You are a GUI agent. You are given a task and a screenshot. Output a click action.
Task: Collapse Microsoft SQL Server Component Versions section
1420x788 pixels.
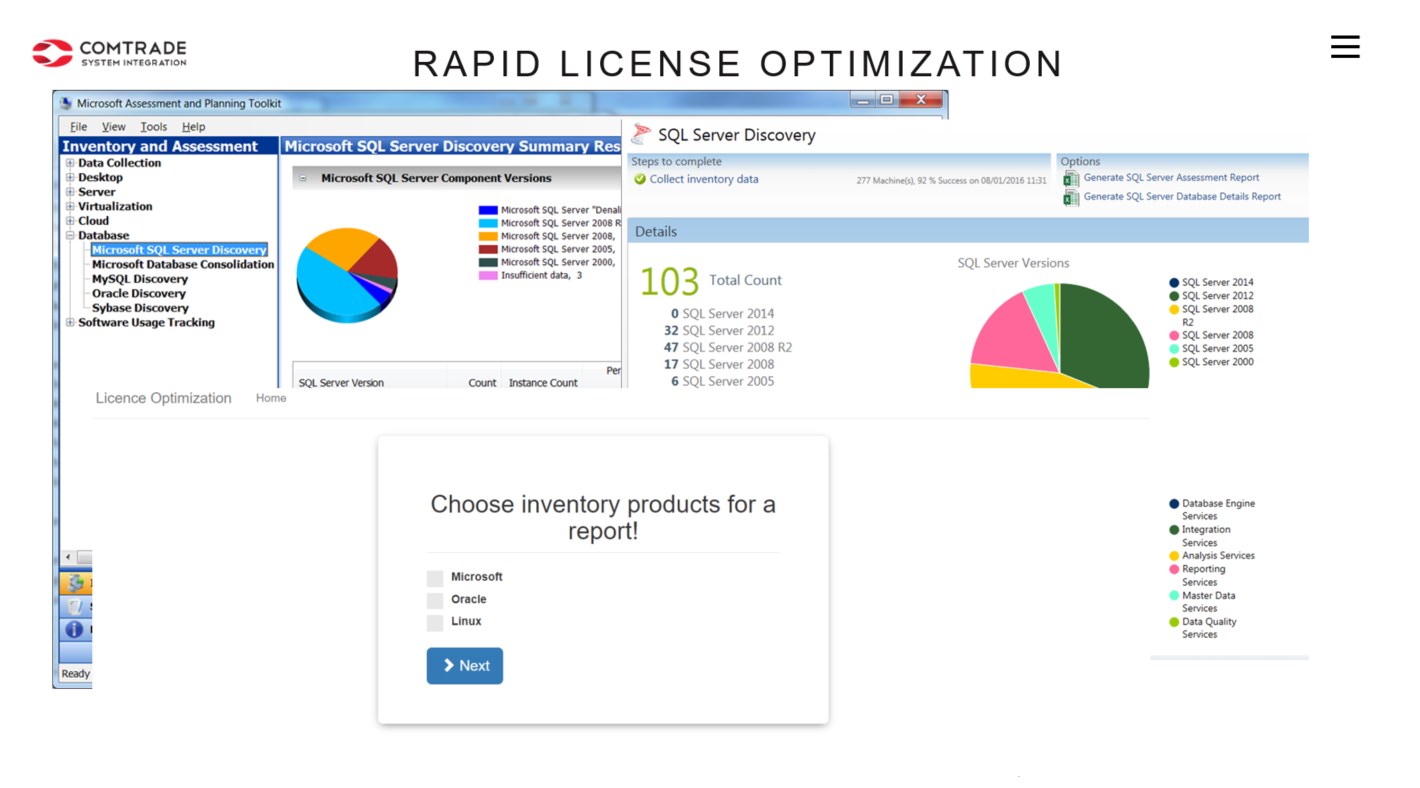(304, 179)
